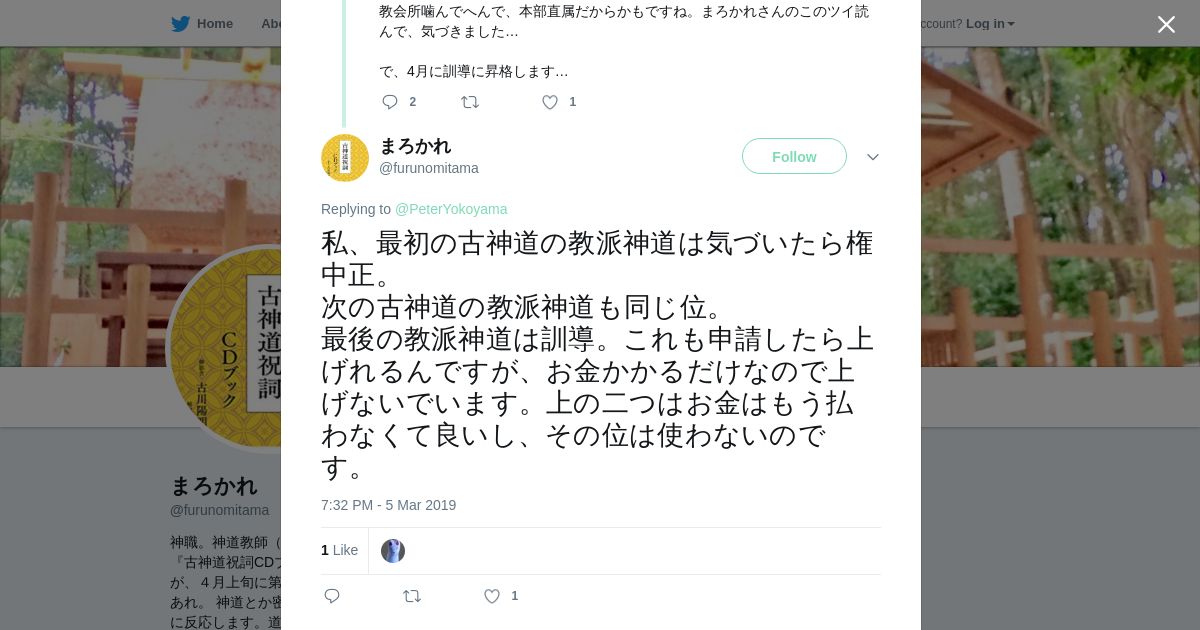Click the @furunomitama handle in tweet header
Screen dimensions: 1200x630
pos(428,168)
